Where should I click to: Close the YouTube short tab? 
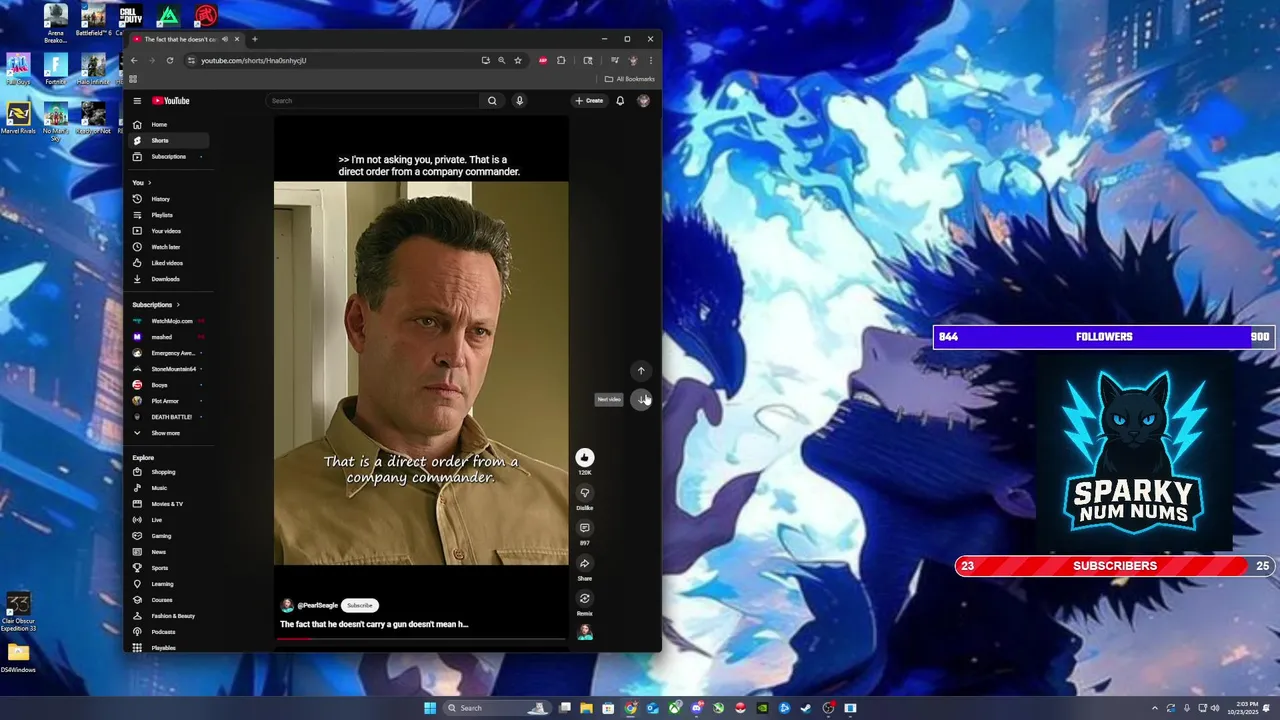[x=237, y=39]
